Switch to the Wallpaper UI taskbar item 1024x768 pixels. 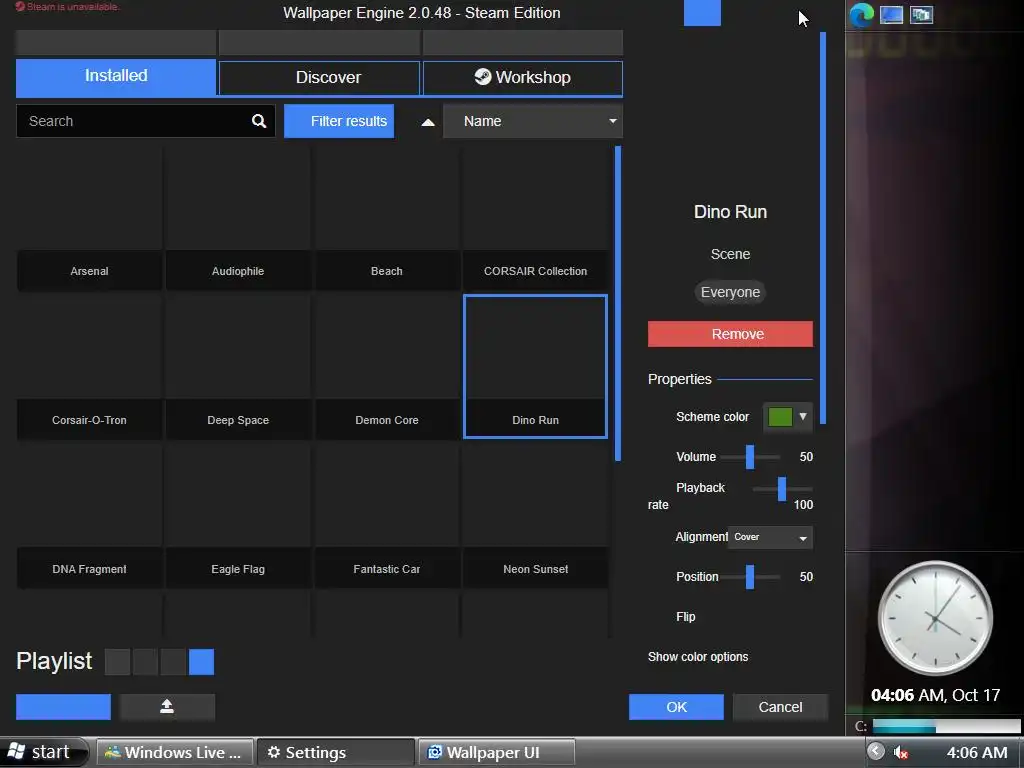tap(496, 752)
